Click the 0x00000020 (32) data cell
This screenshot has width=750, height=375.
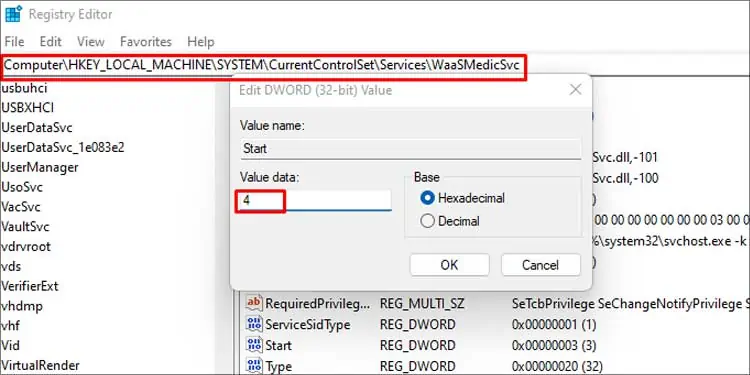558,366
